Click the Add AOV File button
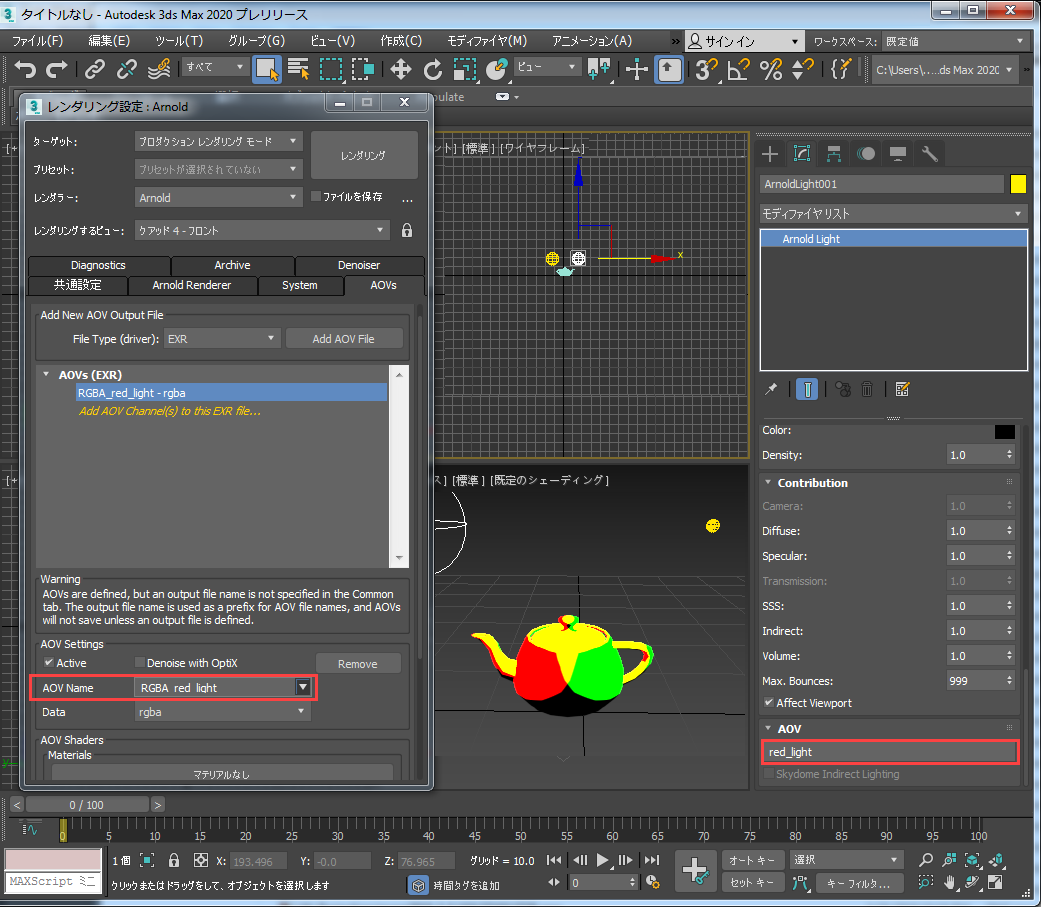Viewport: 1041px width, 907px height. (x=344, y=339)
